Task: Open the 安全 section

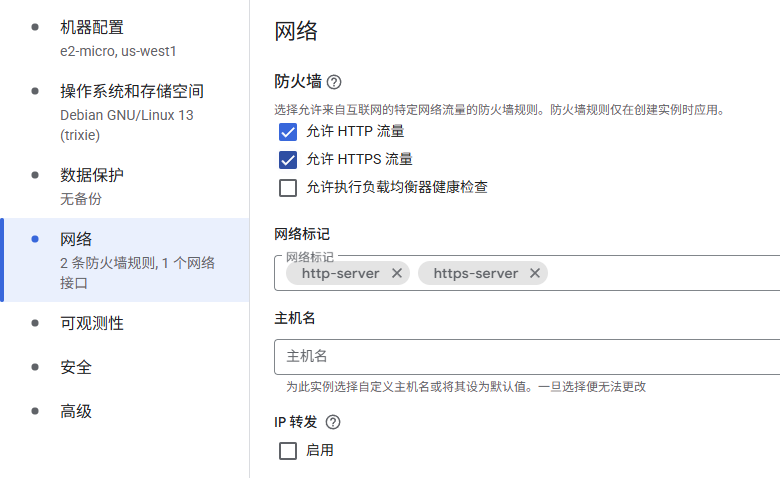Action: coord(76,367)
